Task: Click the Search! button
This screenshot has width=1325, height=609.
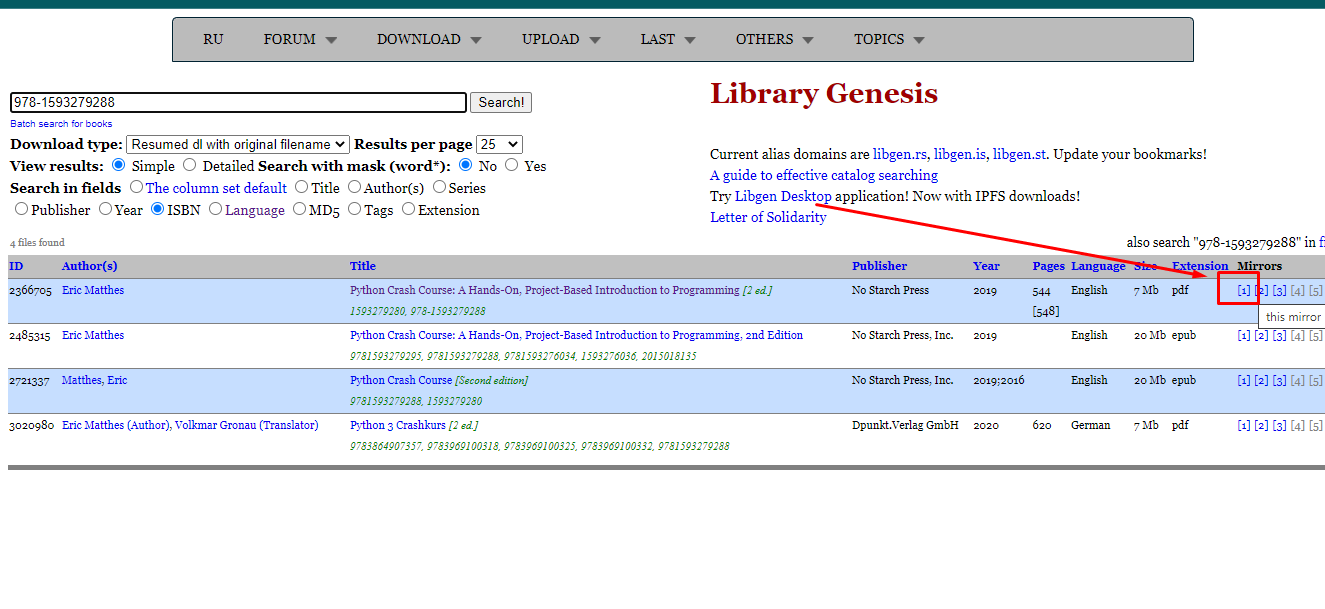Action: point(501,102)
